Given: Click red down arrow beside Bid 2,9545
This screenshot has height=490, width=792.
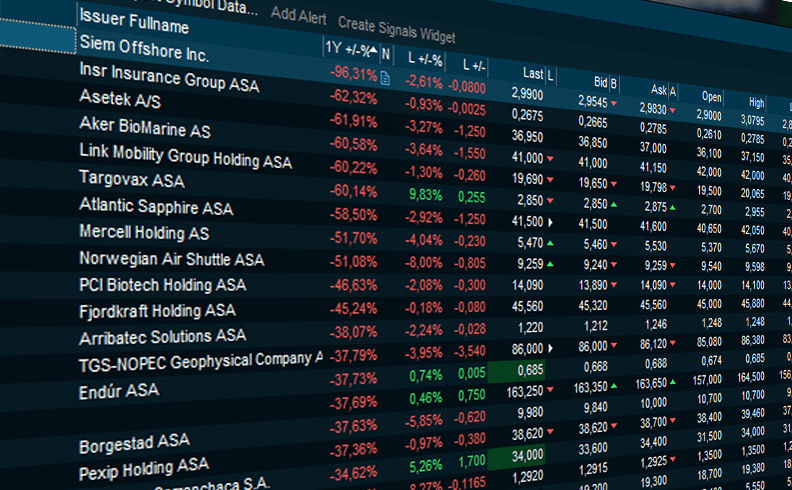Looking at the screenshot, I should point(613,103).
